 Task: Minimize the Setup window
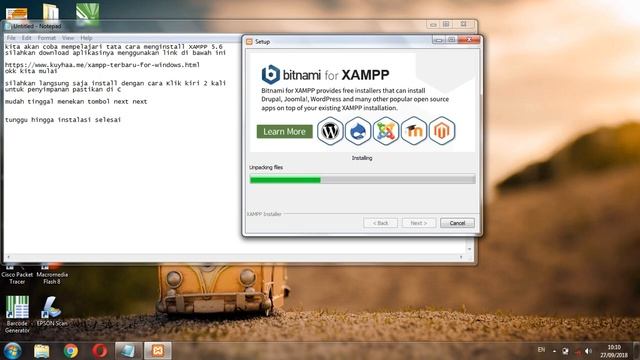click(439, 40)
